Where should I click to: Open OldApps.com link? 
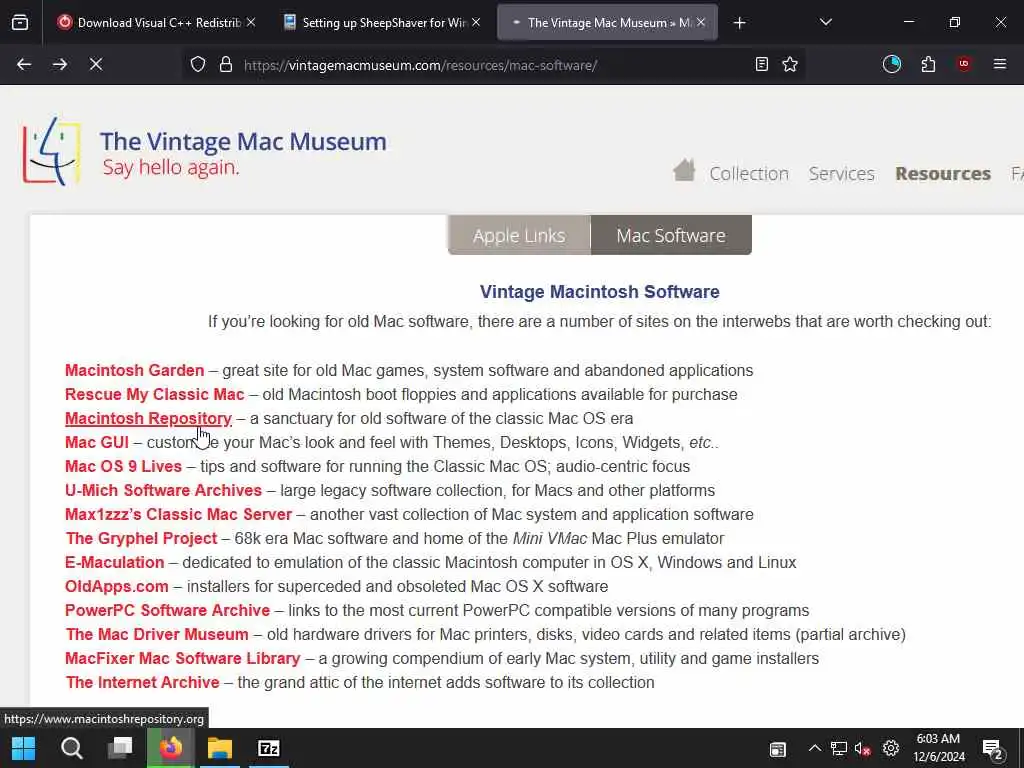[116, 586]
